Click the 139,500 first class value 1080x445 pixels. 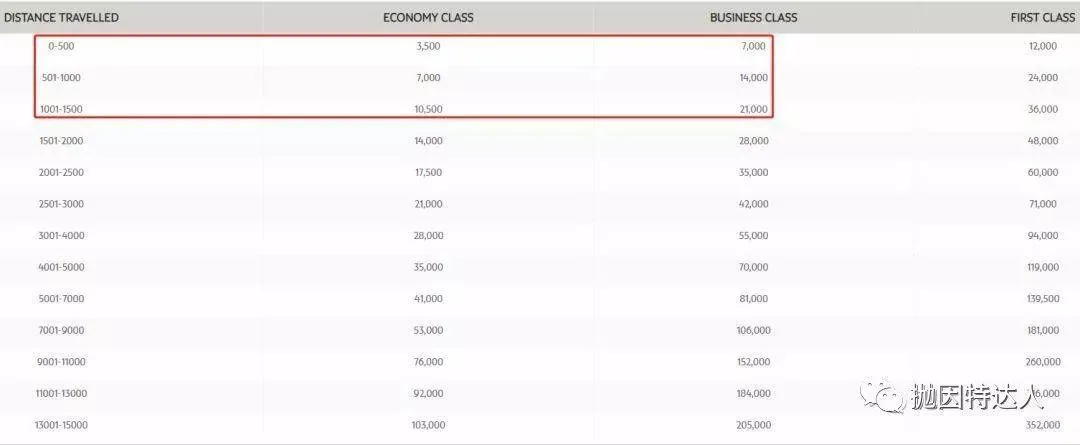tap(1043, 299)
